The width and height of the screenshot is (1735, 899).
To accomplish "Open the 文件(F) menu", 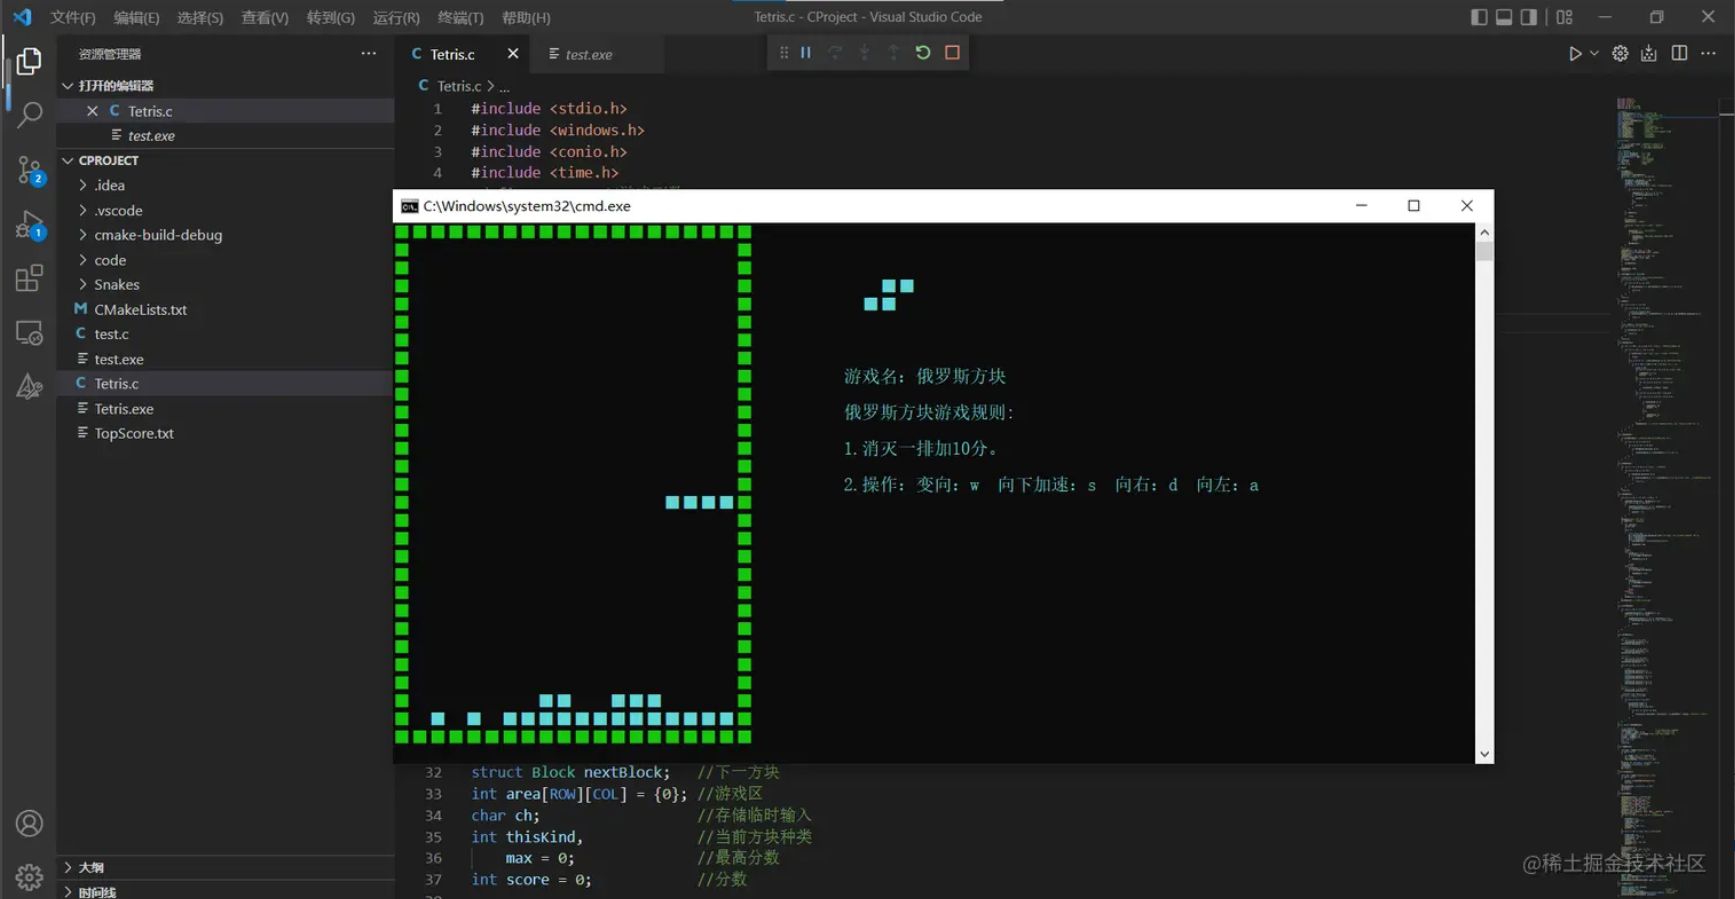I will pos(73,18).
